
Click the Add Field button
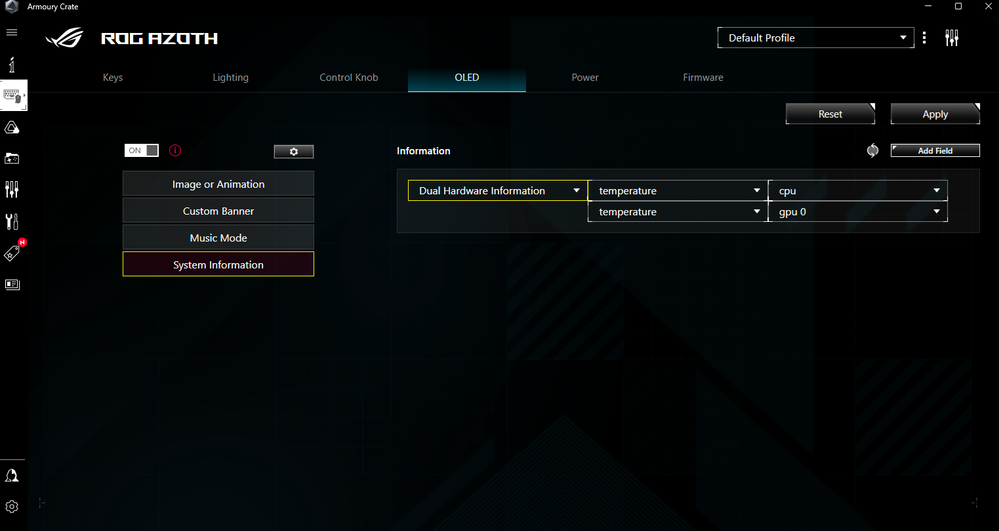point(935,150)
